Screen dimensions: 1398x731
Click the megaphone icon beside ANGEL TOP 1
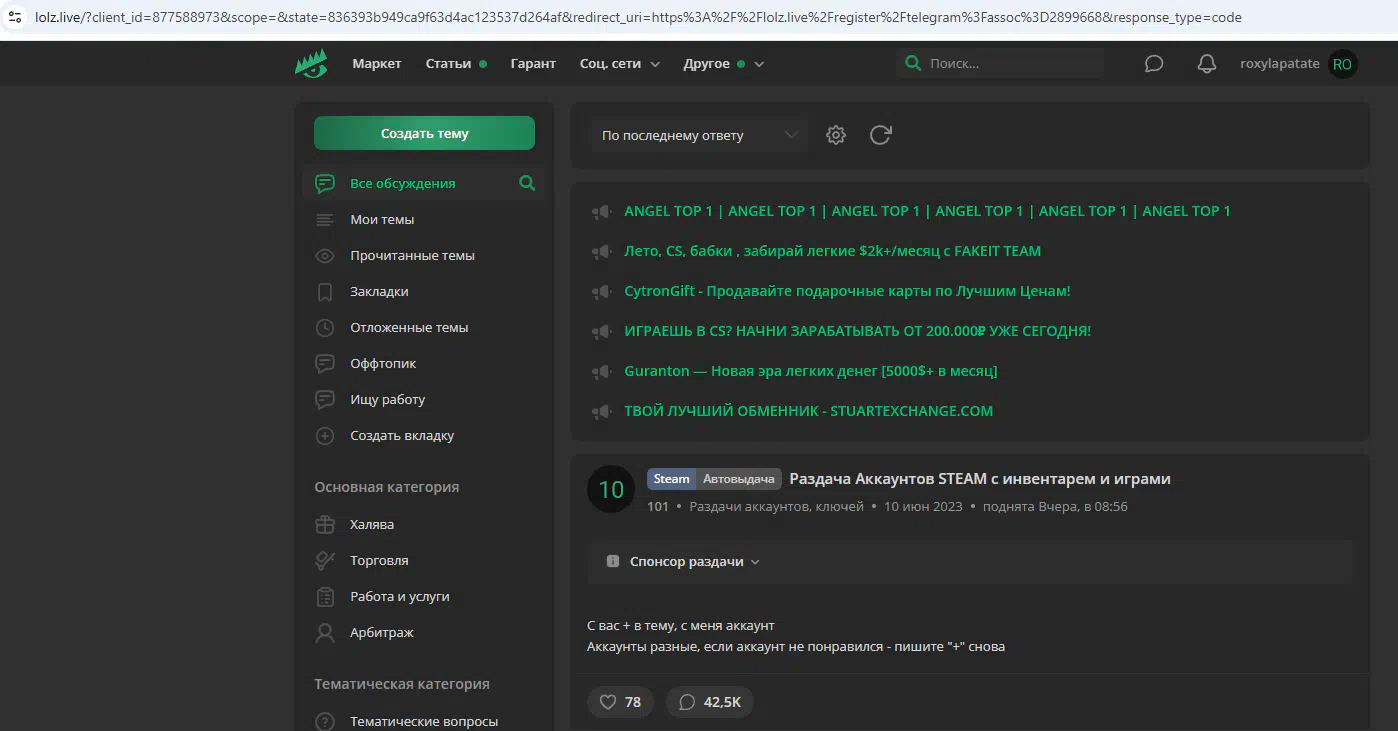pos(601,211)
